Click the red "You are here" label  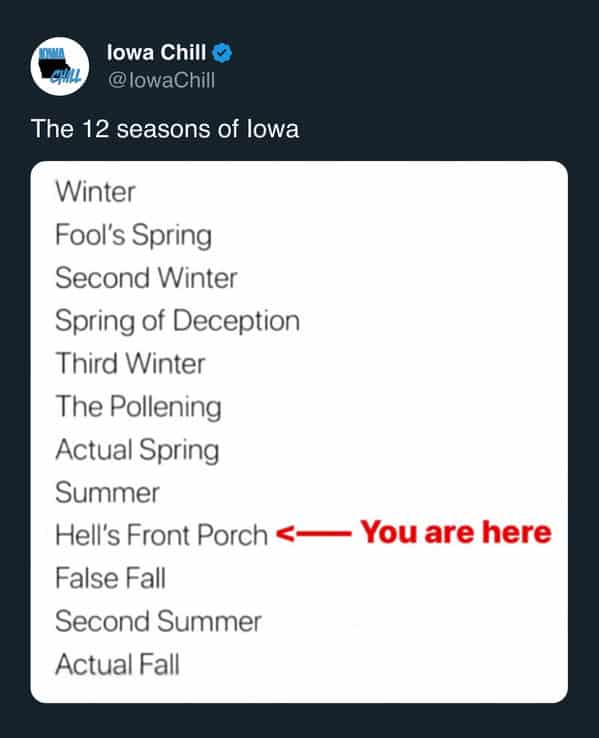pyautogui.click(x=455, y=532)
